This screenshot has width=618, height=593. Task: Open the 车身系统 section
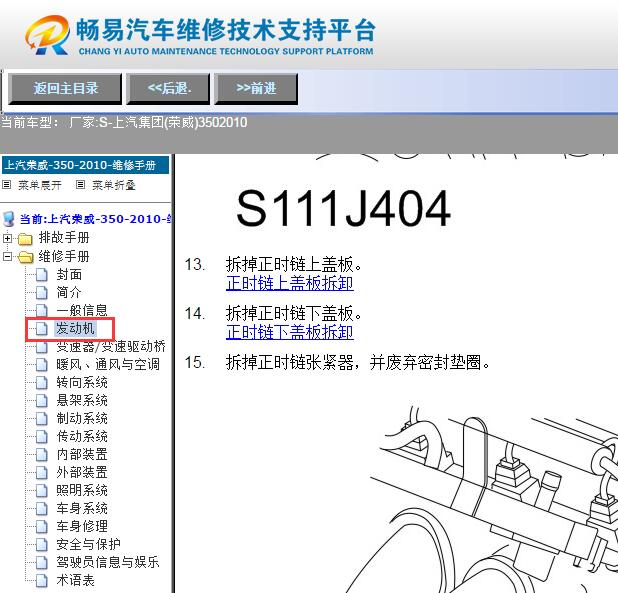click(82, 508)
